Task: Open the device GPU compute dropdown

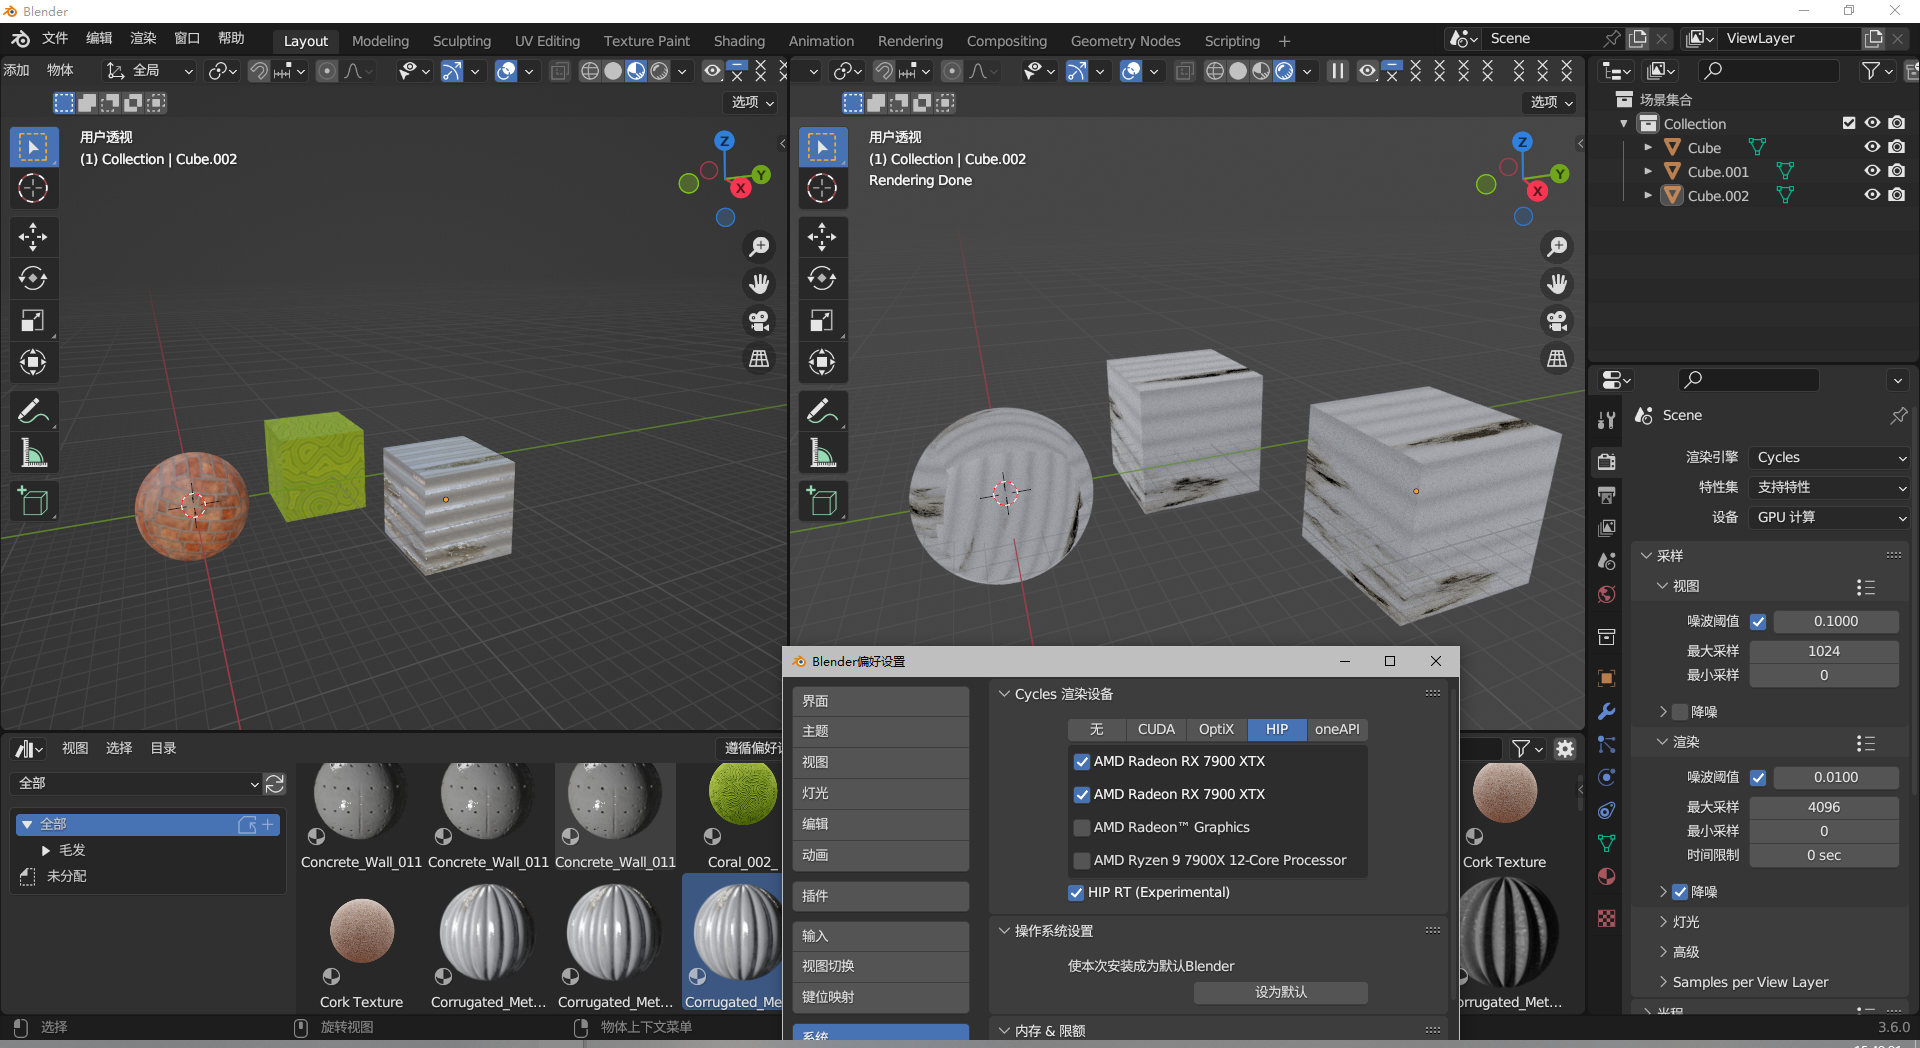Action: (x=1830, y=517)
